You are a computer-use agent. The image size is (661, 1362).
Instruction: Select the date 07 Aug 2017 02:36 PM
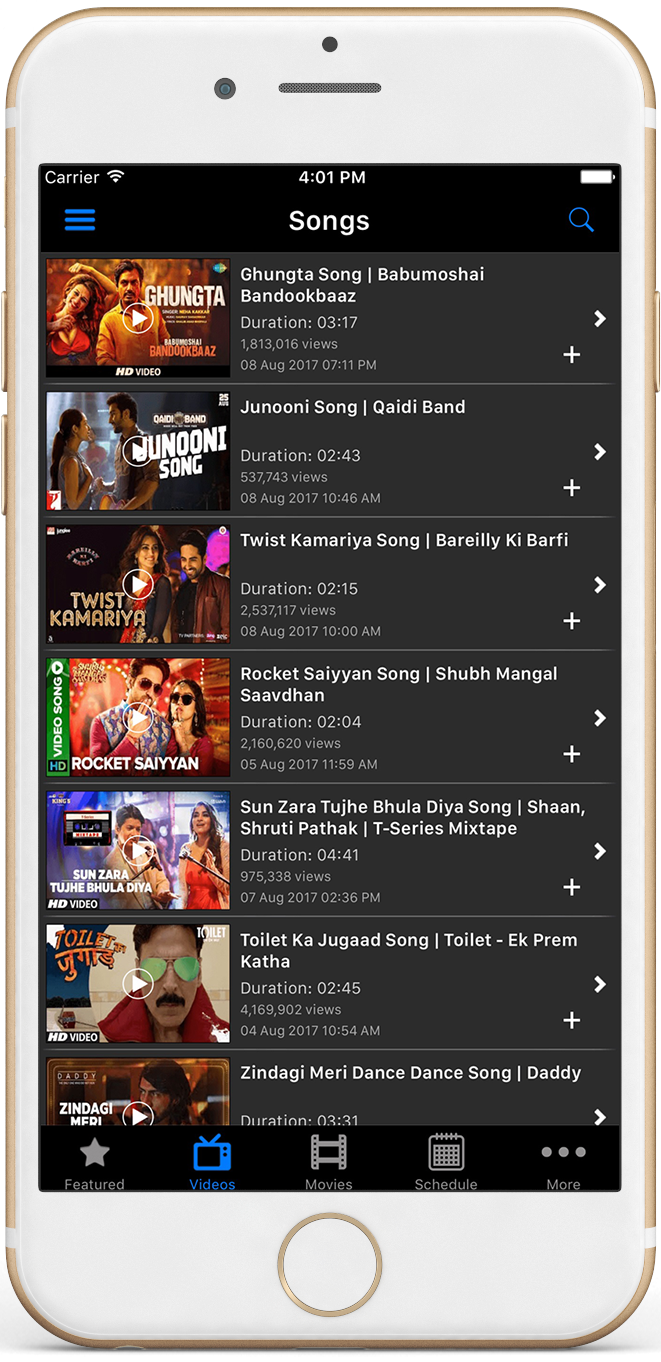(311, 897)
